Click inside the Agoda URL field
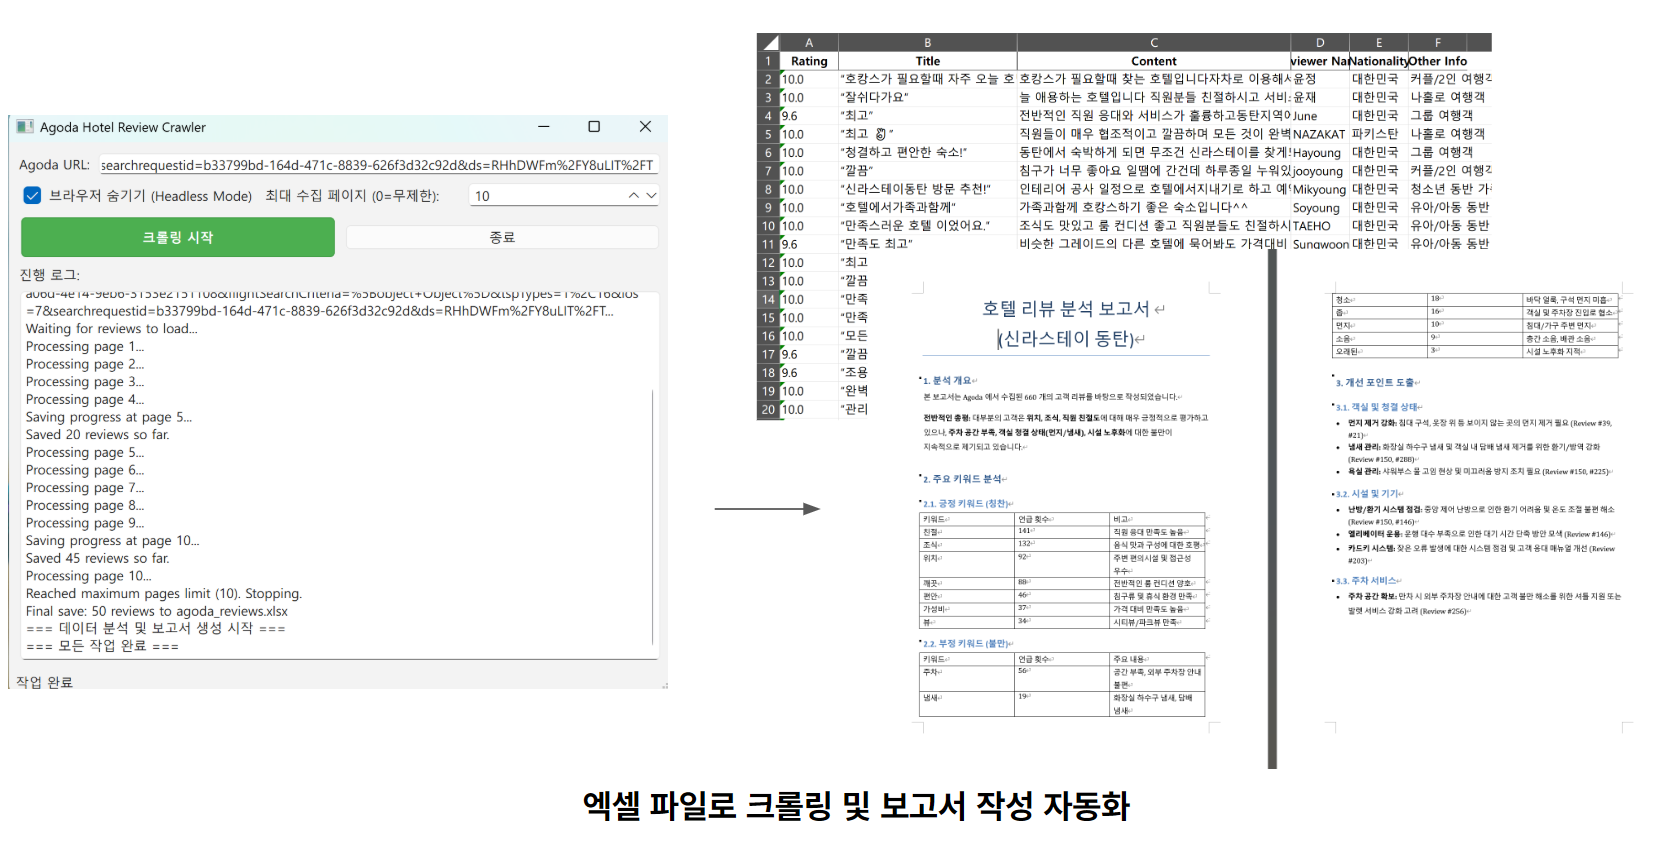 pos(377,165)
